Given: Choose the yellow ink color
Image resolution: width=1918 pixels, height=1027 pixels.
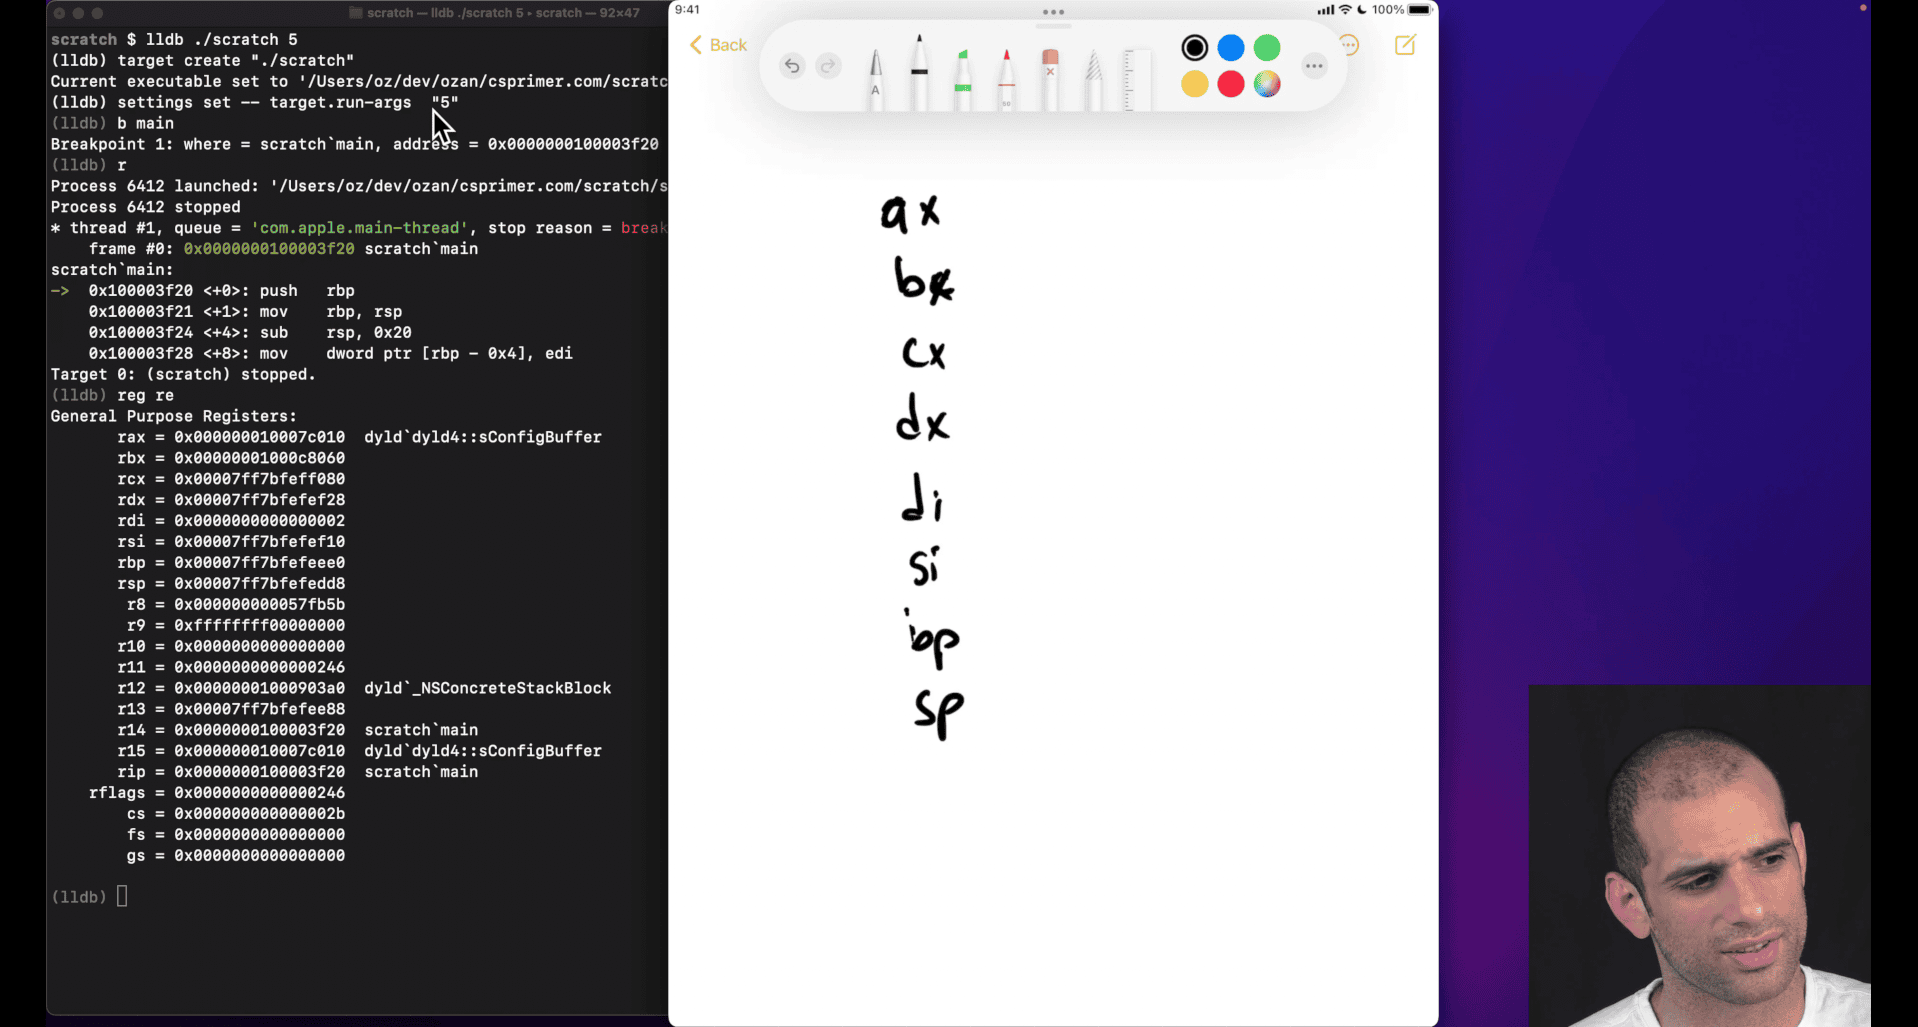Looking at the screenshot, I should pos(1194,84).
